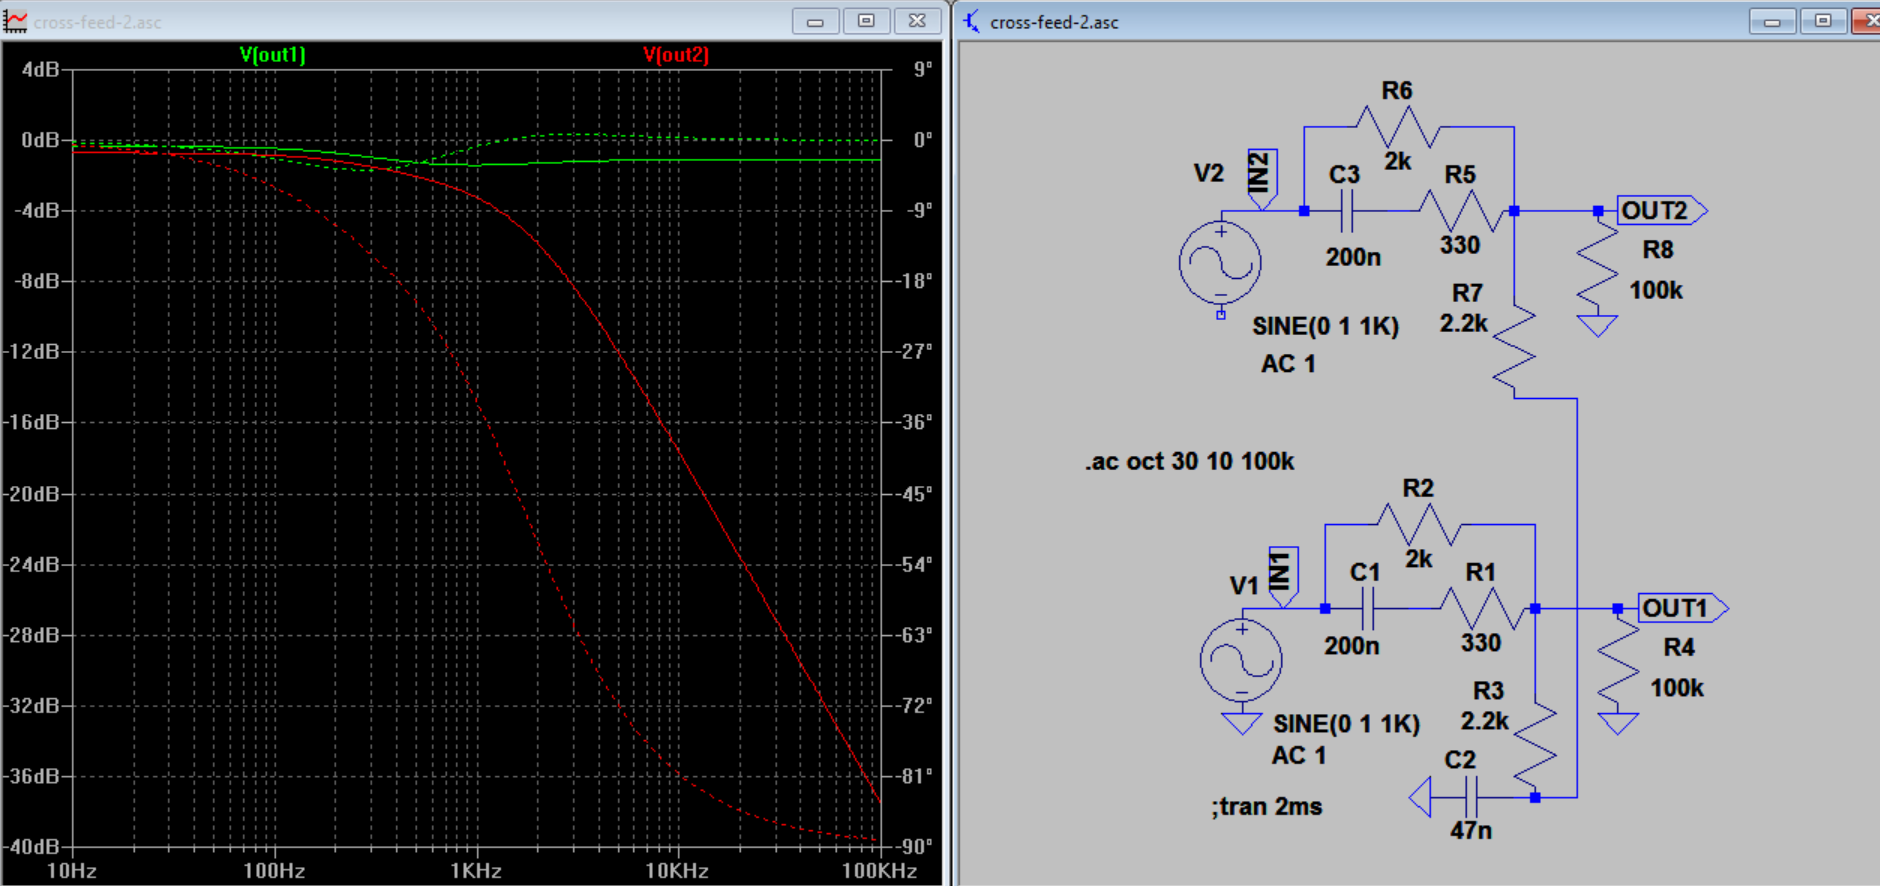
Task: Click ground symbol below V1 source
Action: [x=1241, y=723]
